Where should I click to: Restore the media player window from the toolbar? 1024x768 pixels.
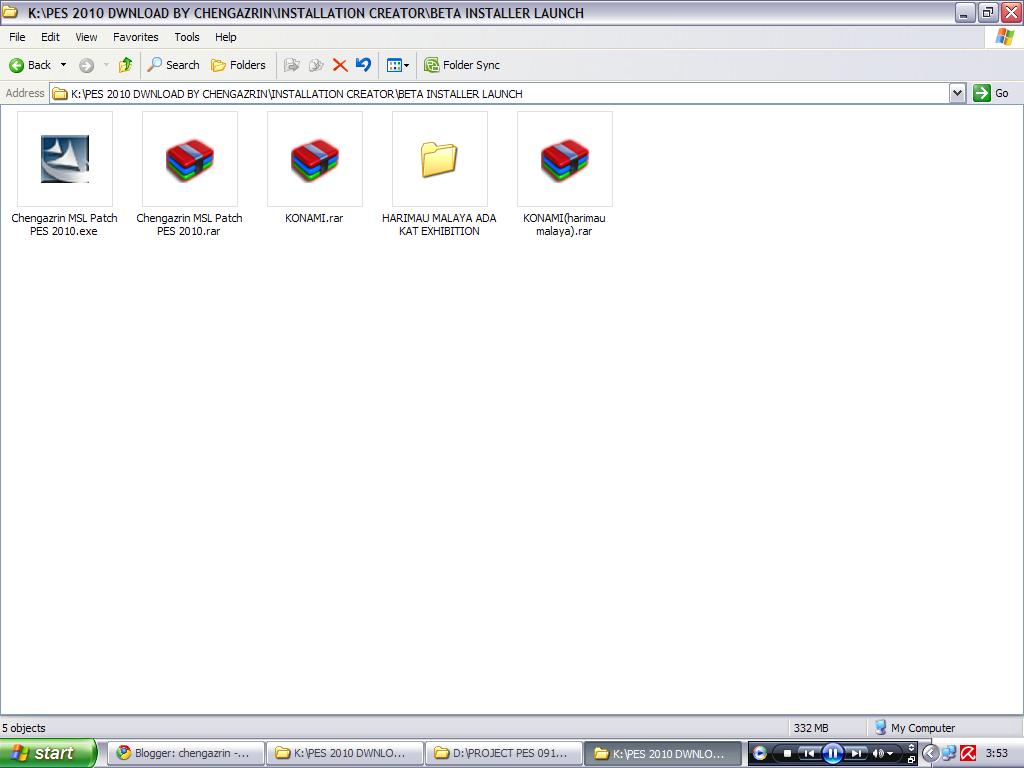[912, 760]
